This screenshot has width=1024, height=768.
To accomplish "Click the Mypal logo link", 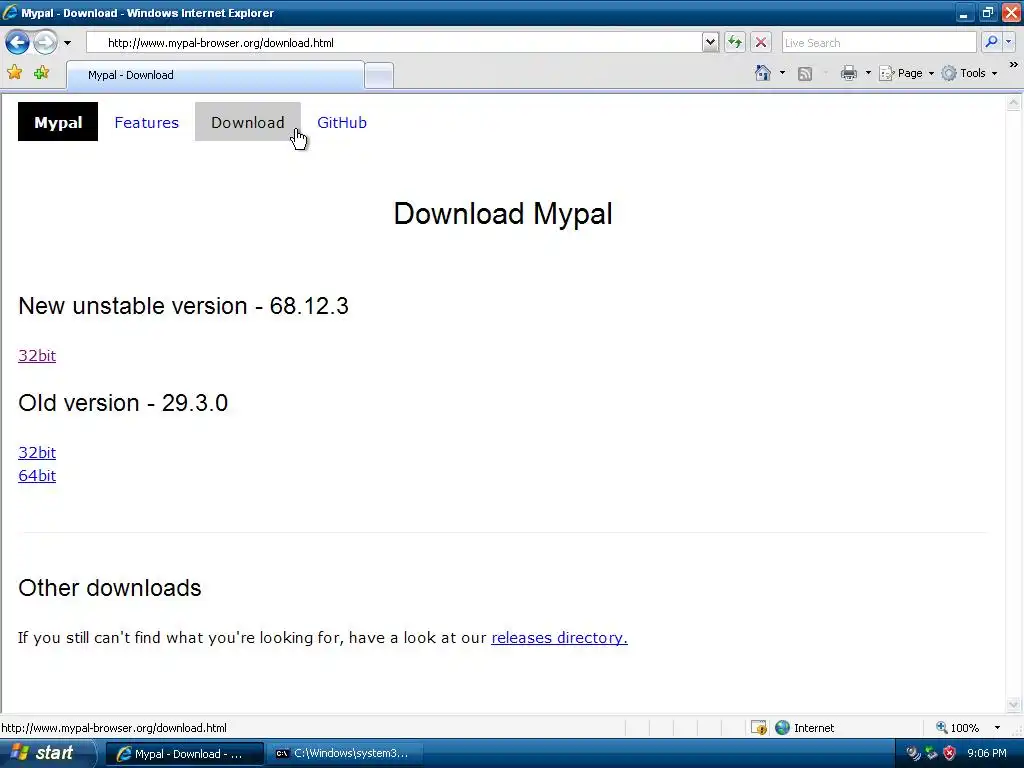I will (x=58, y=122).
